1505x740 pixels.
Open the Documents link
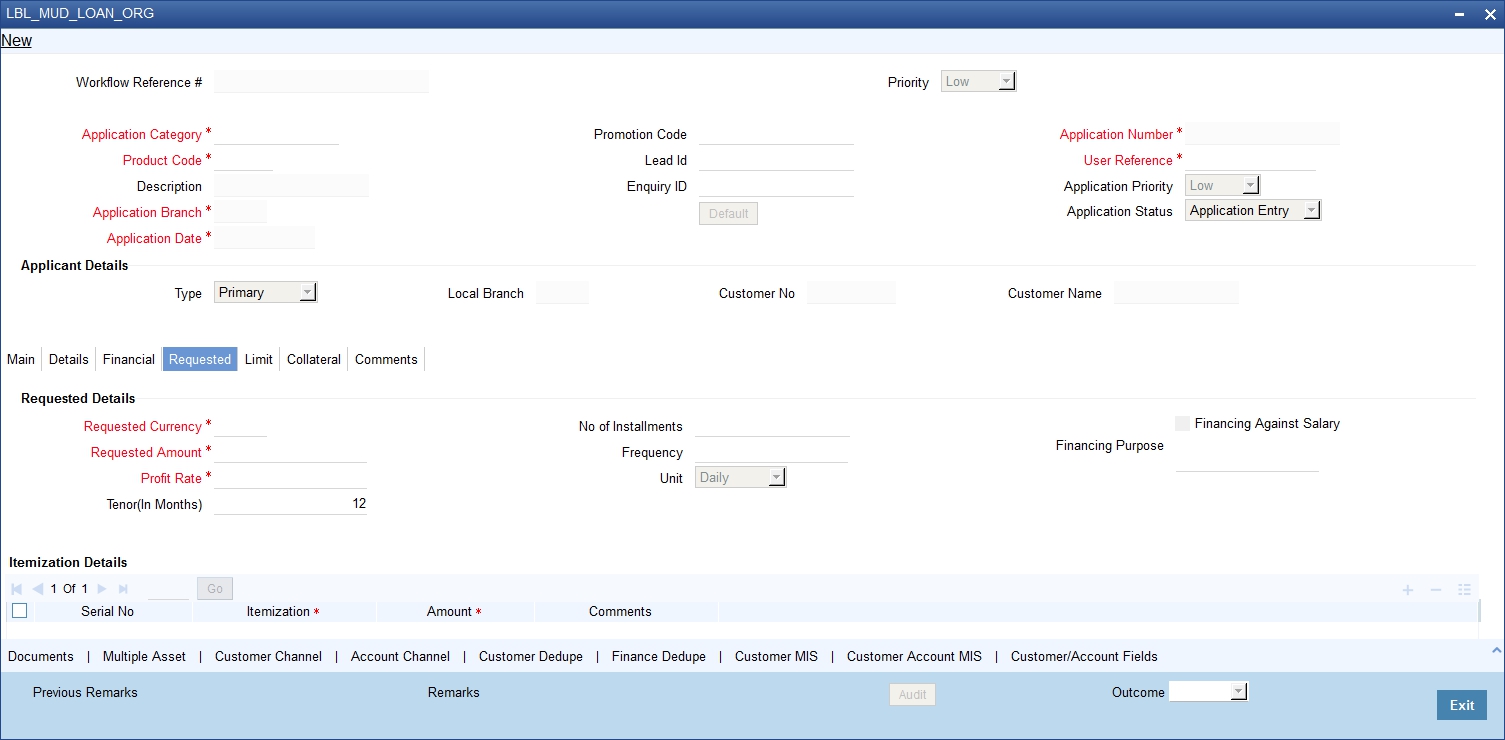point(41,657)
